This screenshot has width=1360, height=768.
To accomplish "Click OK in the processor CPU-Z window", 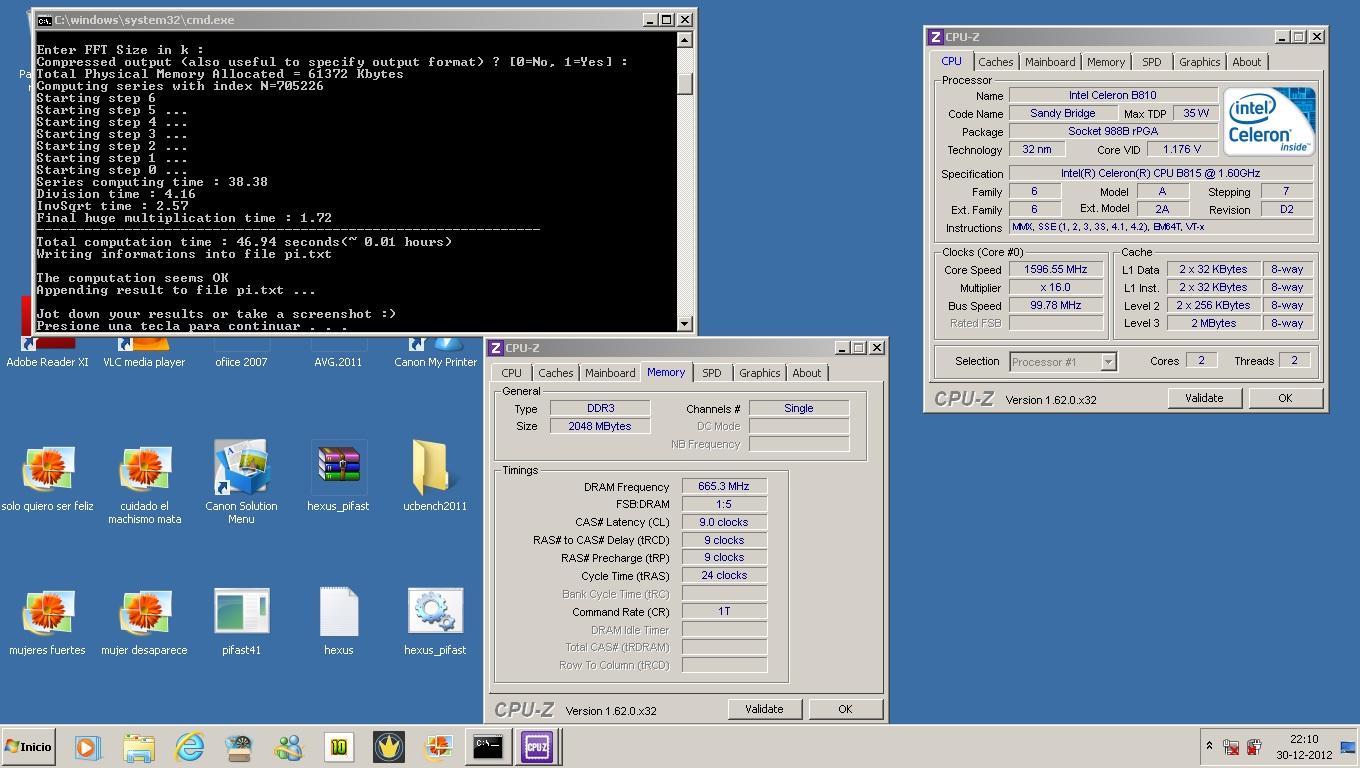I will [x=1285, y=398].
